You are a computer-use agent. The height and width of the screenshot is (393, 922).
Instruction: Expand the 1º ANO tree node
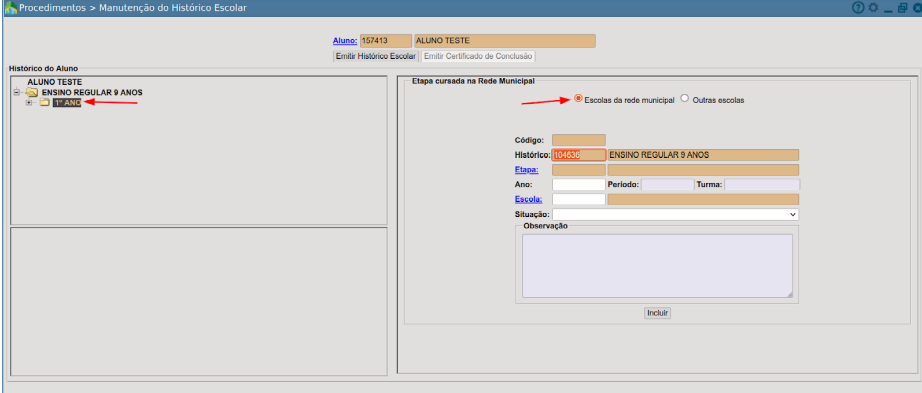(29, 103)
